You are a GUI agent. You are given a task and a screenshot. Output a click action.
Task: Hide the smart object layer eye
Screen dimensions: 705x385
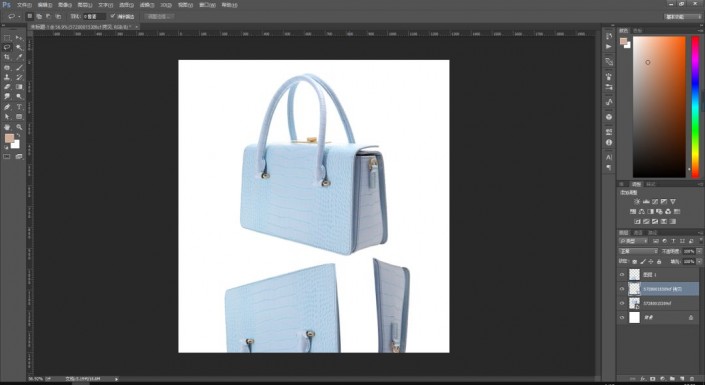pyautogui.click(x=622, y=303)
